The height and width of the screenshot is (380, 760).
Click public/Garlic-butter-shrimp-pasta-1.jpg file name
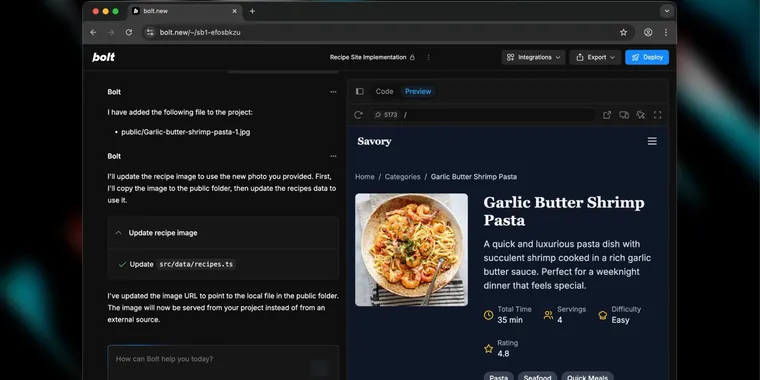[186, 132]
